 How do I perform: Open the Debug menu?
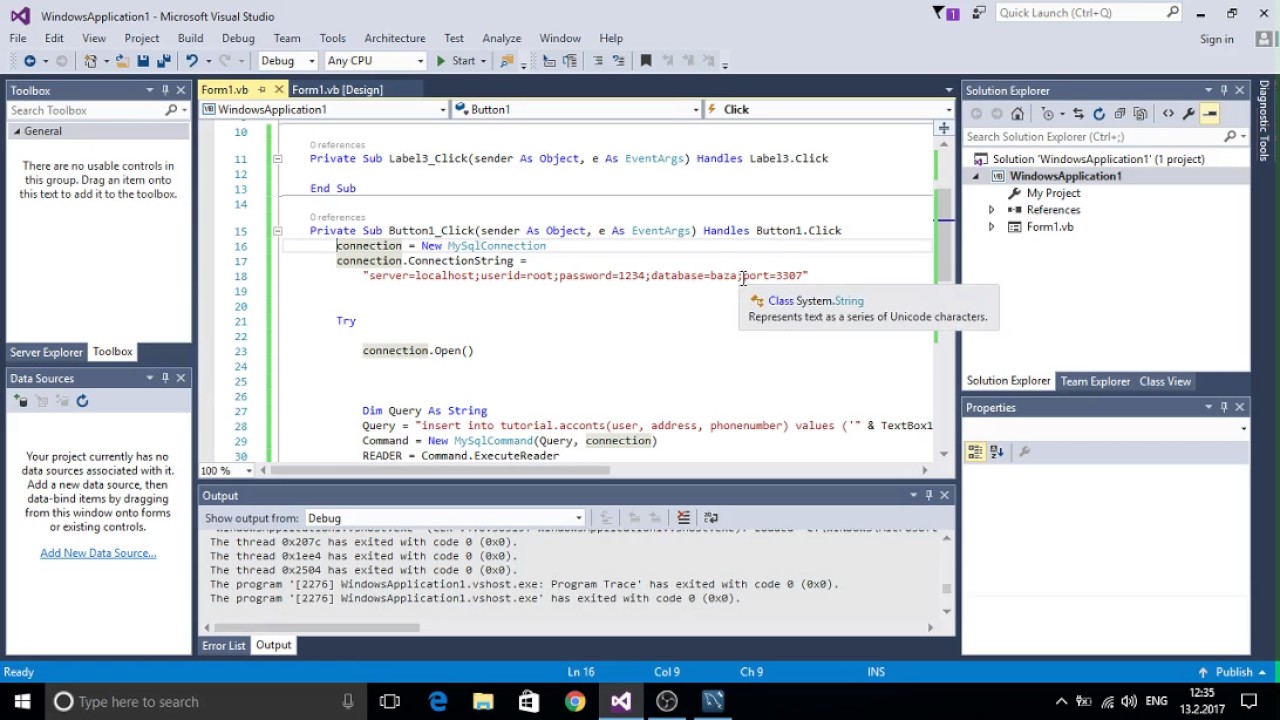pyautogui.click(x=238, y=38)
